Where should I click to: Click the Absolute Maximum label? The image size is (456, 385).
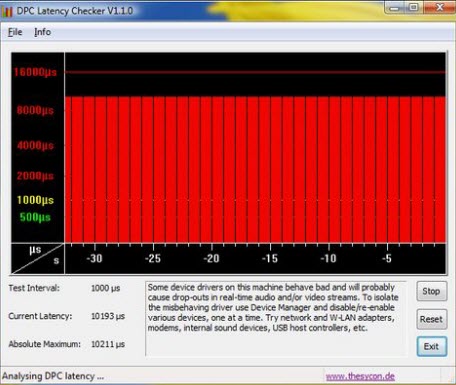(x=44, y=344)
